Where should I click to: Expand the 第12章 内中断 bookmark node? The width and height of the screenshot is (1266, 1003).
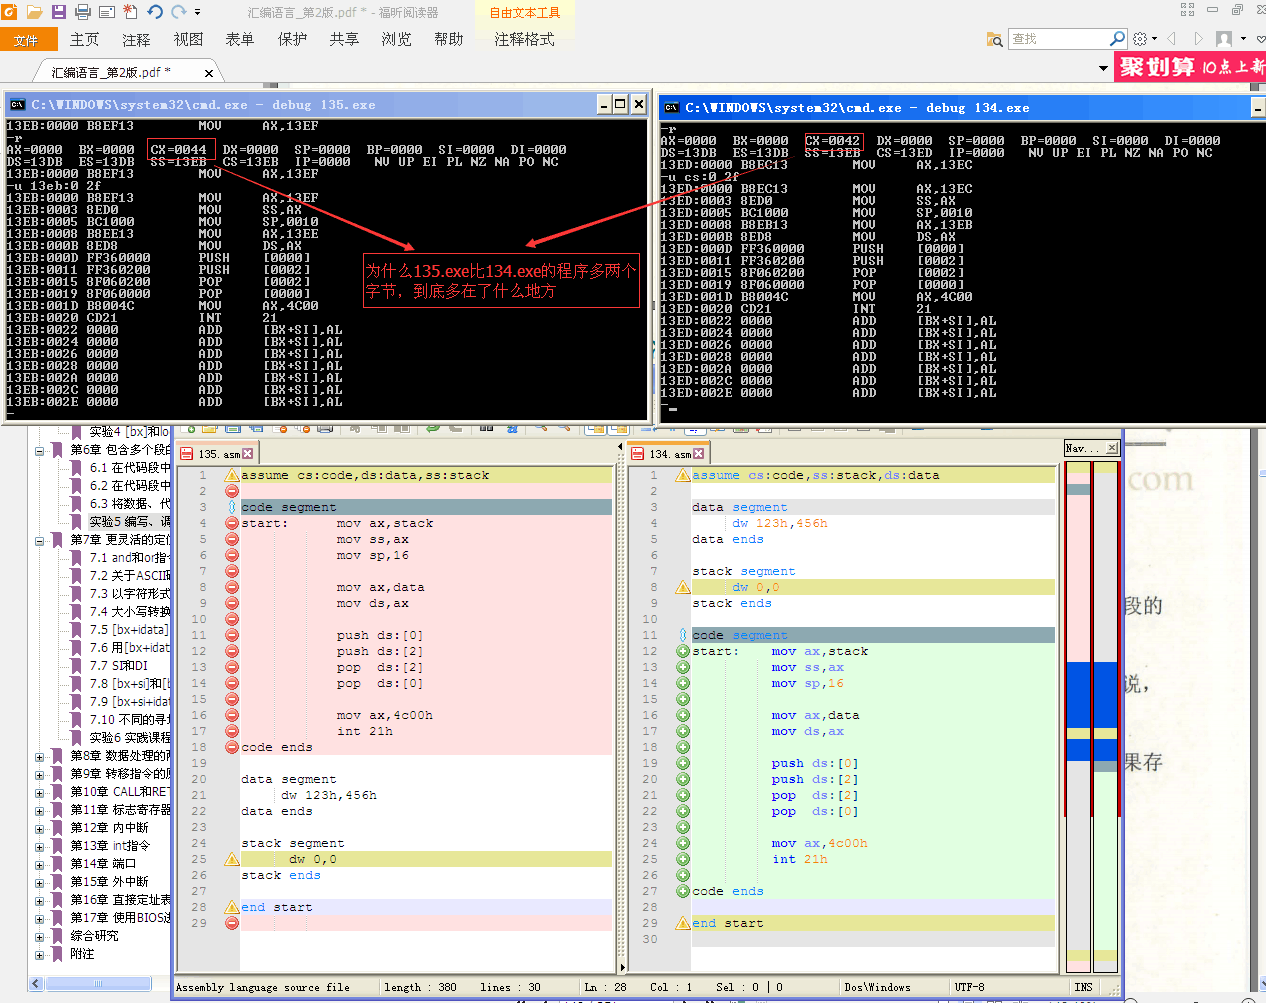click(x=40, y=828)
